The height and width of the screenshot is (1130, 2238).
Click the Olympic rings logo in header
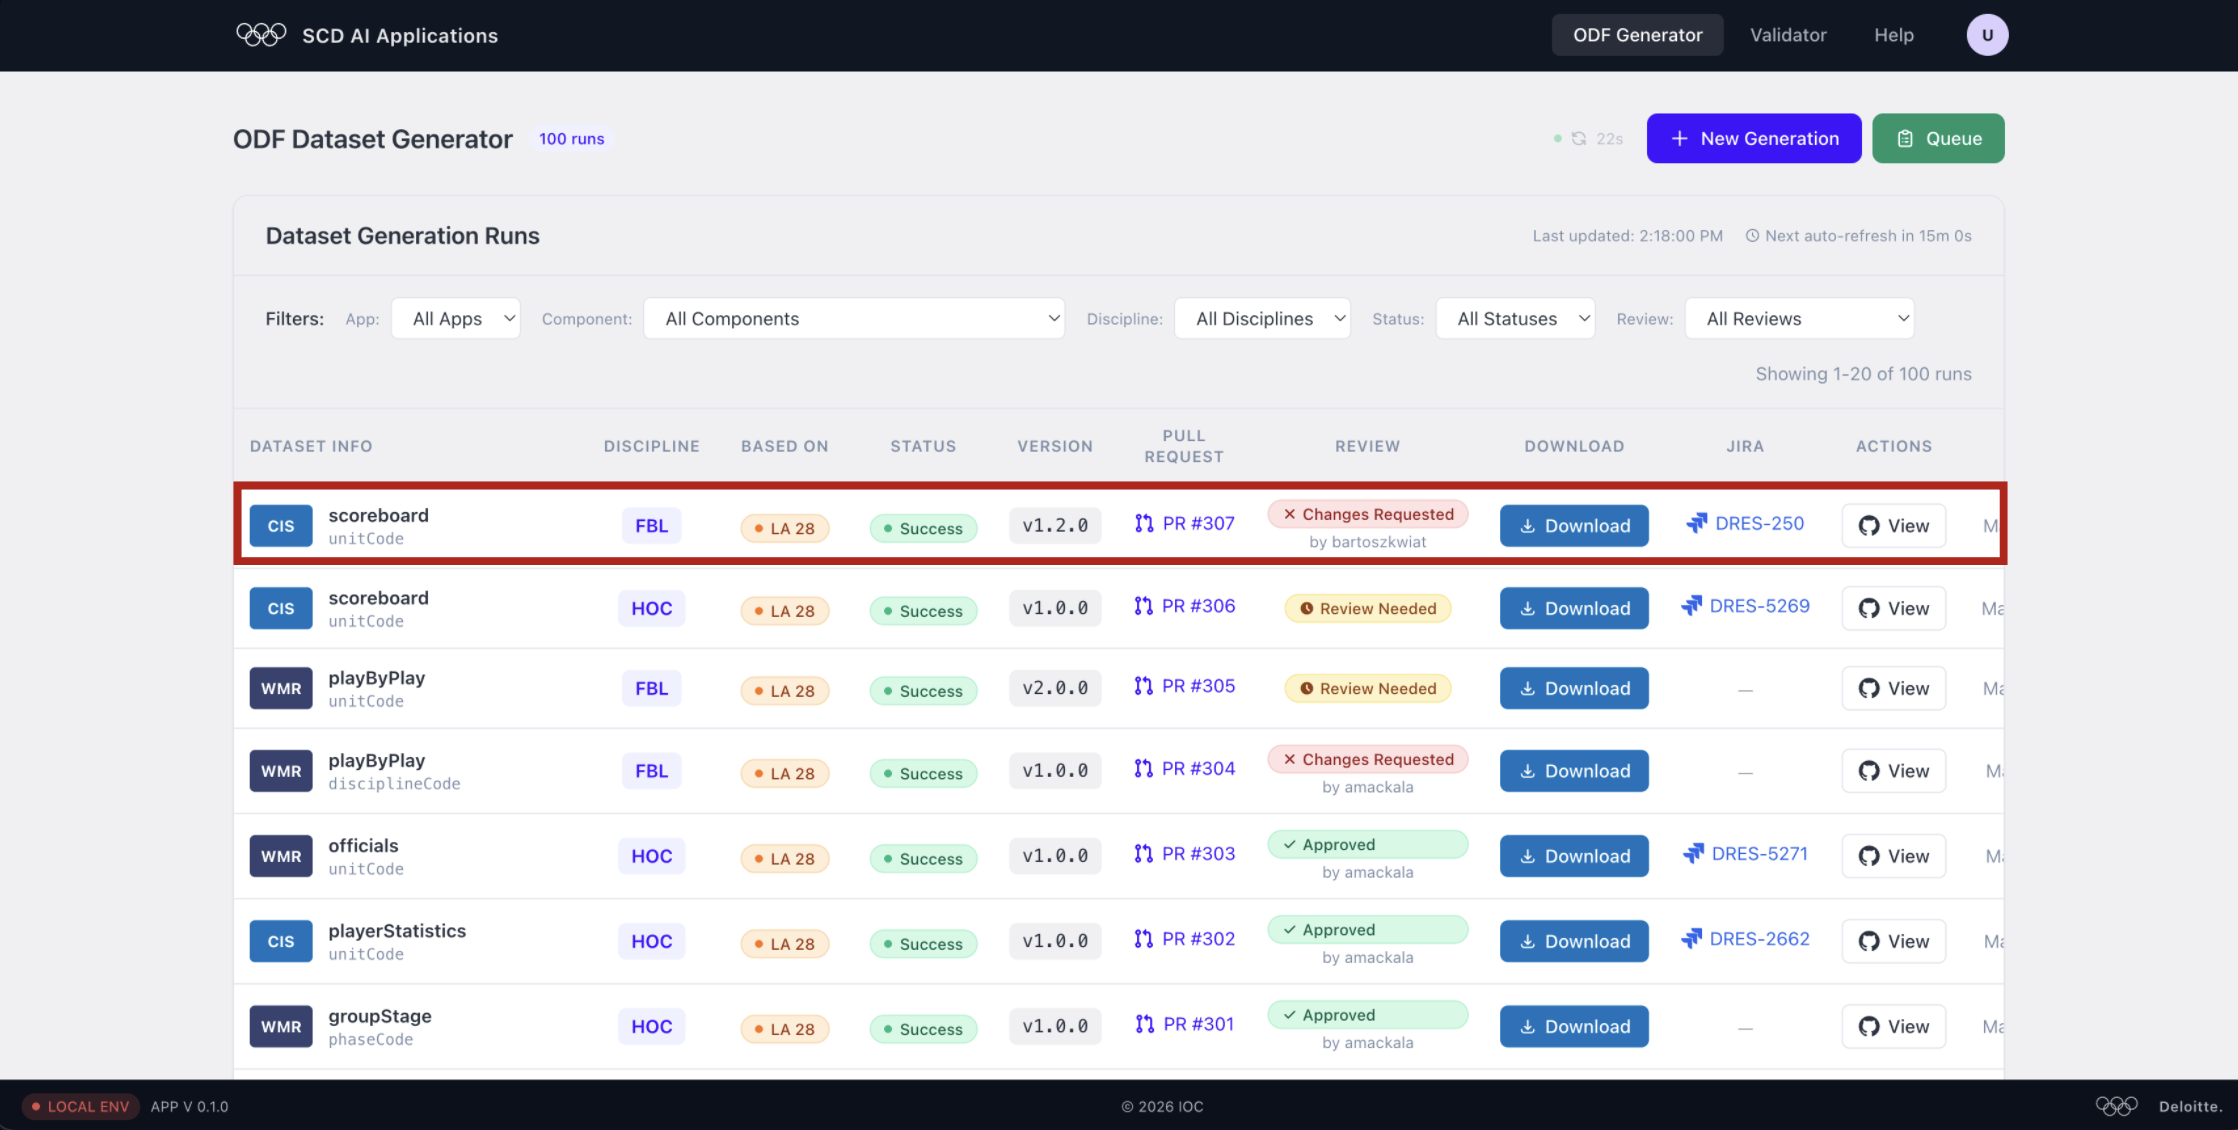(261, 35)
